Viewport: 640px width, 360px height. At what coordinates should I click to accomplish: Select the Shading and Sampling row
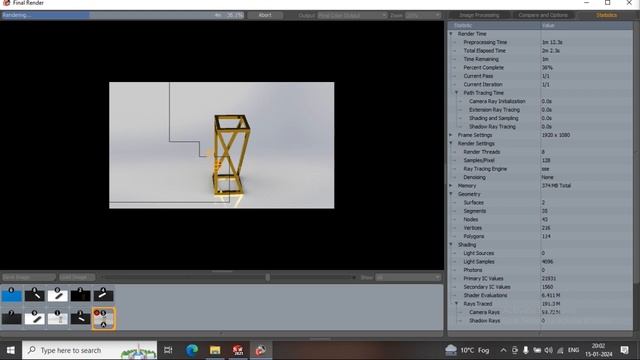[x=540, y=118]
